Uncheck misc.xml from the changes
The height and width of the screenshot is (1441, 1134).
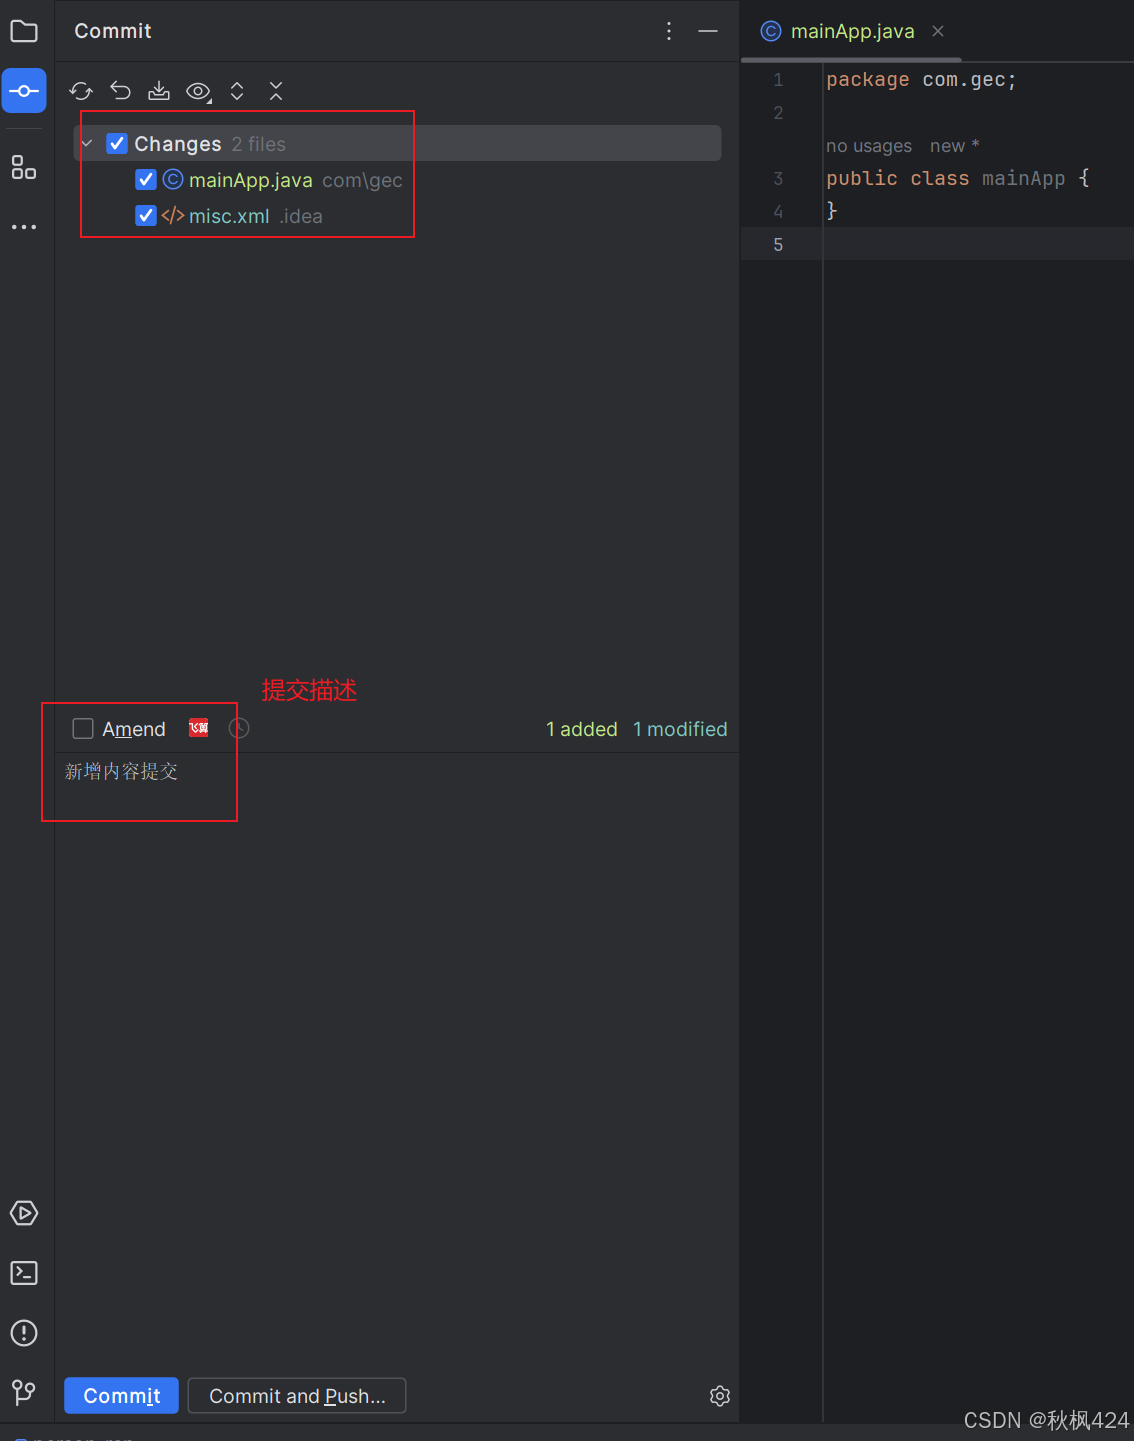(x=146, y=215)
